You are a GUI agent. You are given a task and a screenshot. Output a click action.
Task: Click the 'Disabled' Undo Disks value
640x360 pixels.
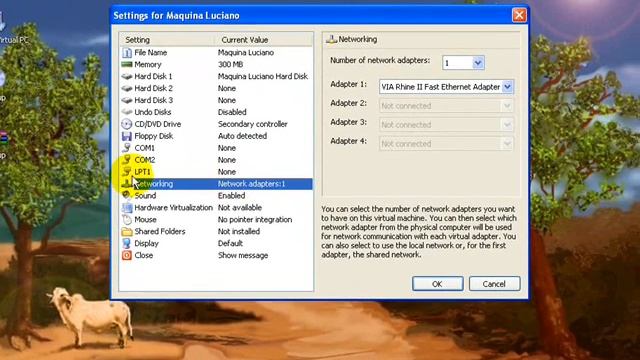coord(232,112)
